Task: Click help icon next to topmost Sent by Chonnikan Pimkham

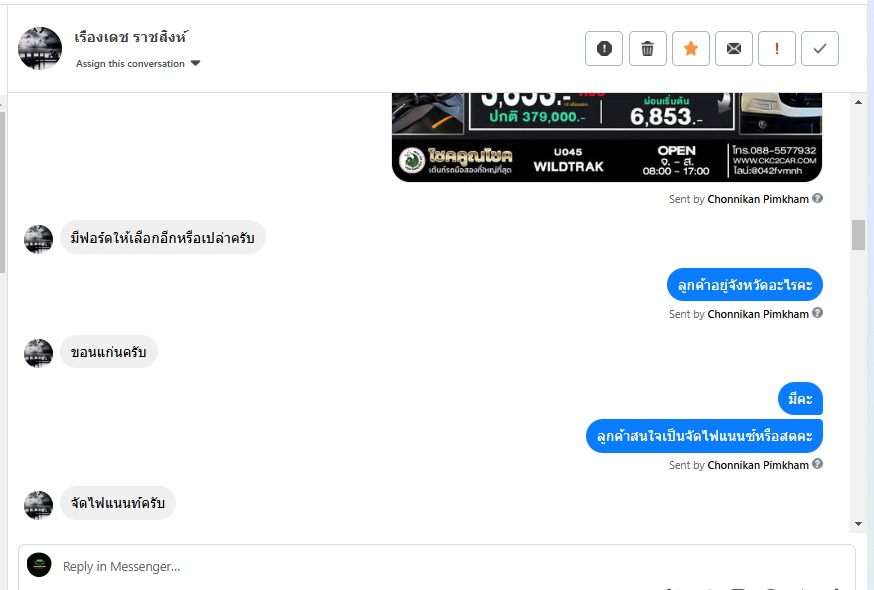Action: pos(817,198)
